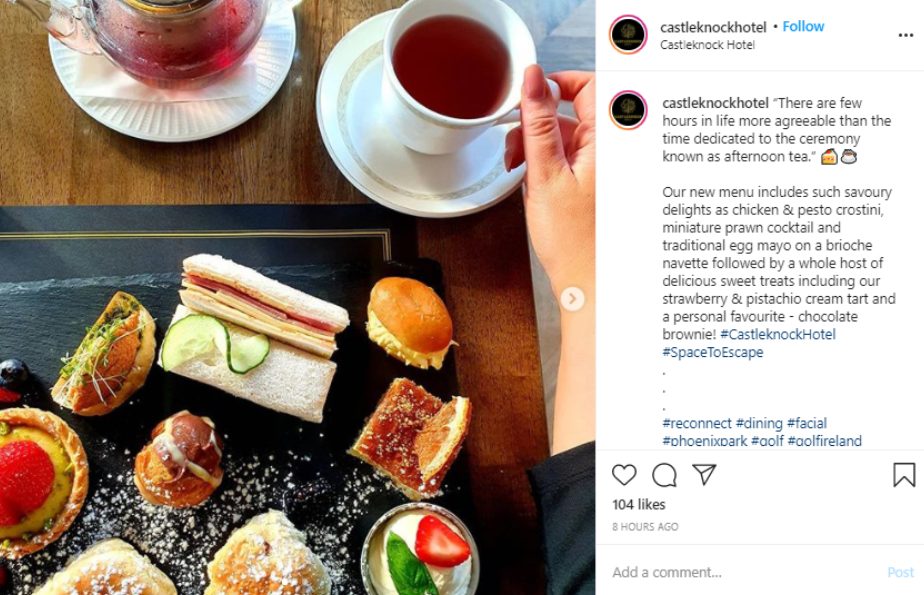The width and height of the screenshot is (924, 595).
Task: Open castleknockhotel username in header
Action: [x=713, y=27]
